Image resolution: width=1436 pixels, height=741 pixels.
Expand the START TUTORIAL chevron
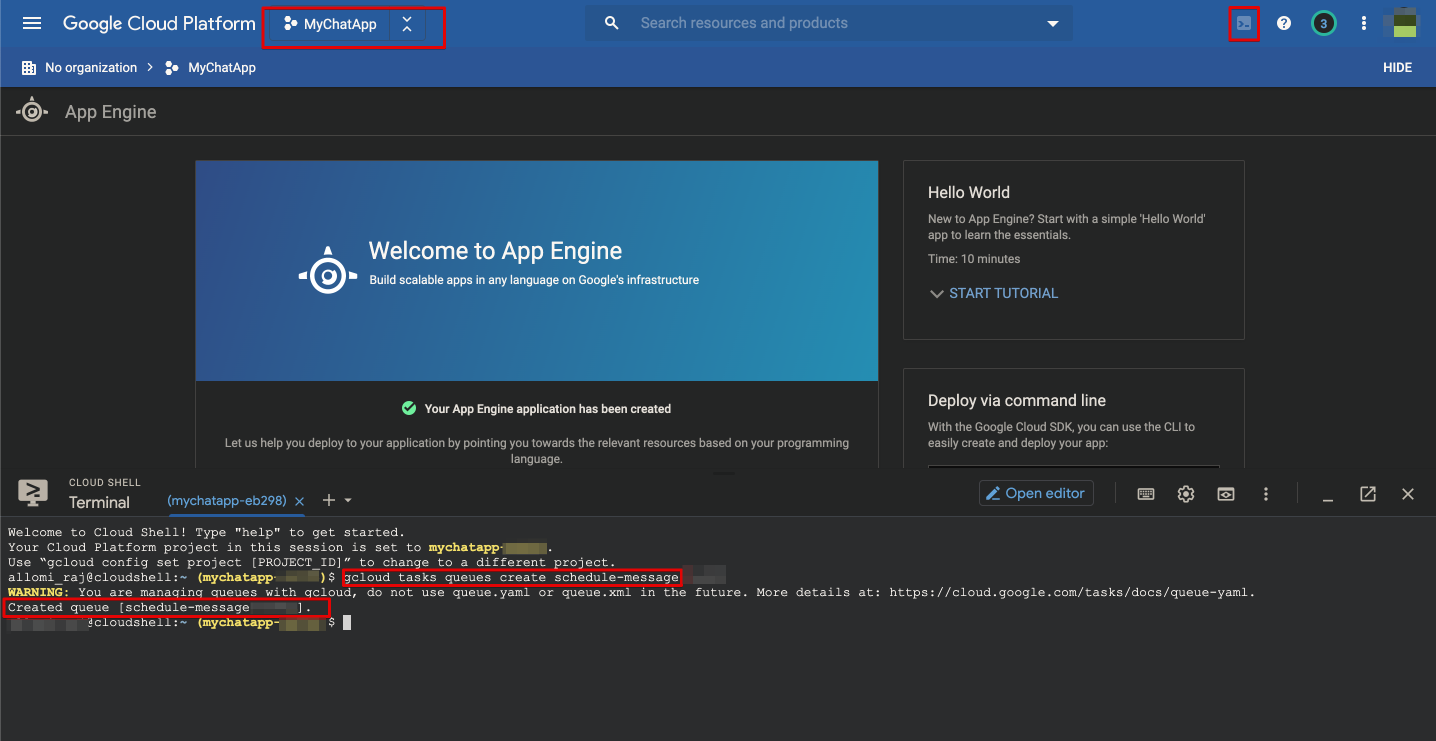tap(936, 294)
